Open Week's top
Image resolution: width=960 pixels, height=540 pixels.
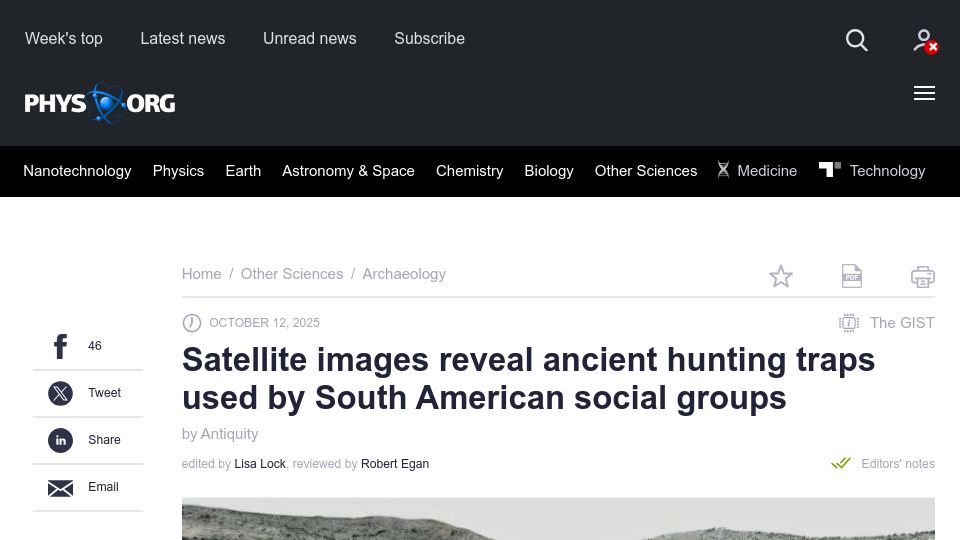click(x=64, y=39)
